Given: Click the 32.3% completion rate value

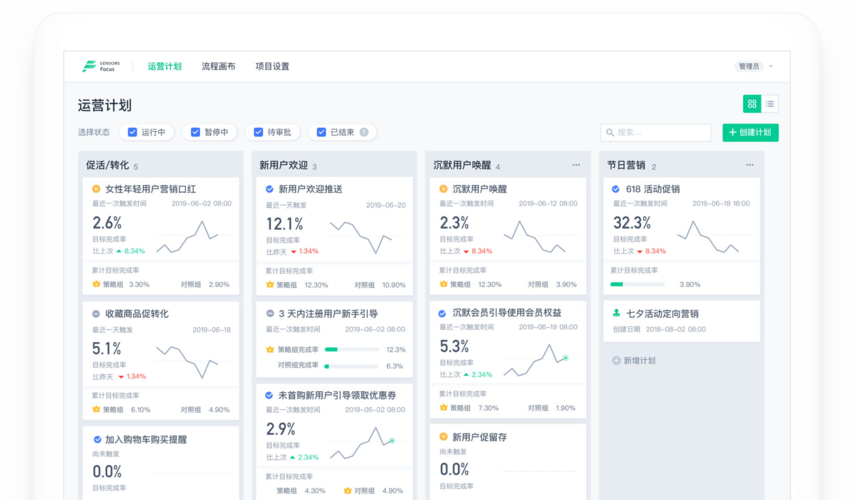Looking at the screenshot, I should [x=632, y=223].
